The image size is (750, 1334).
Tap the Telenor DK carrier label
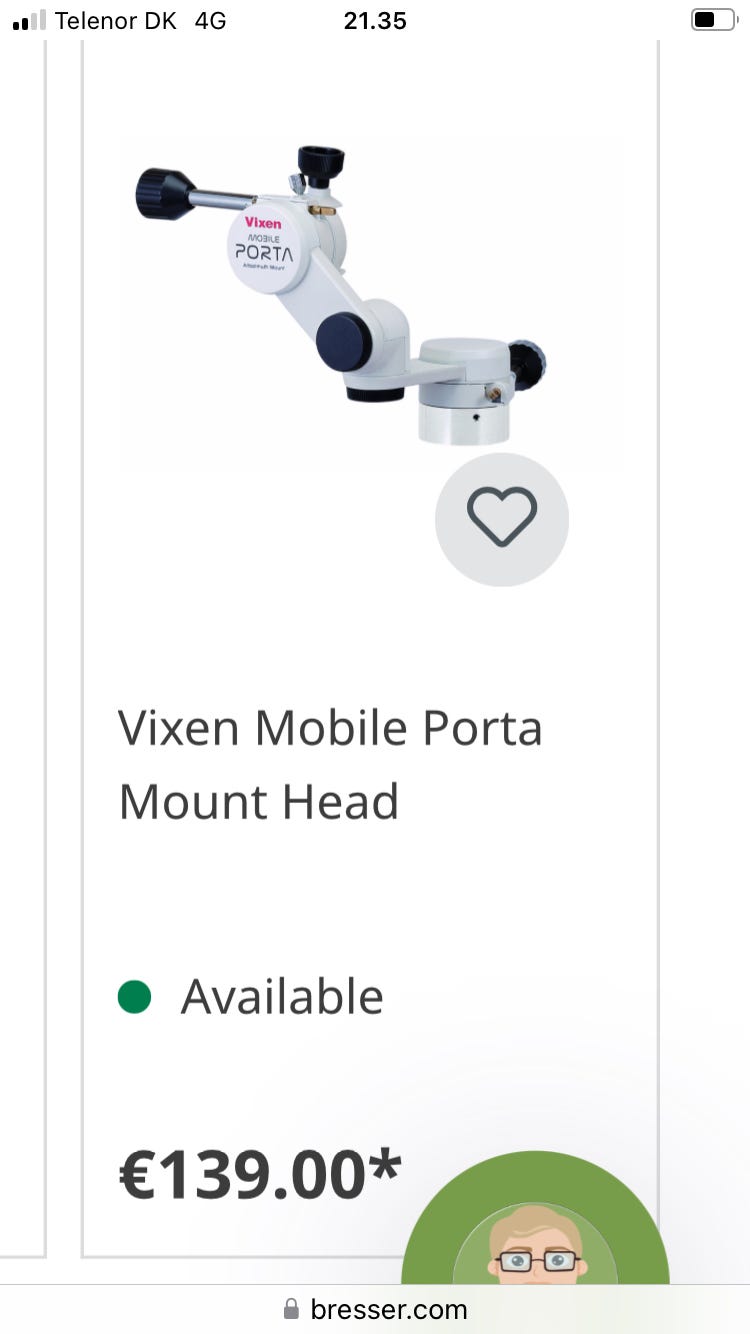tap(115, 20)
